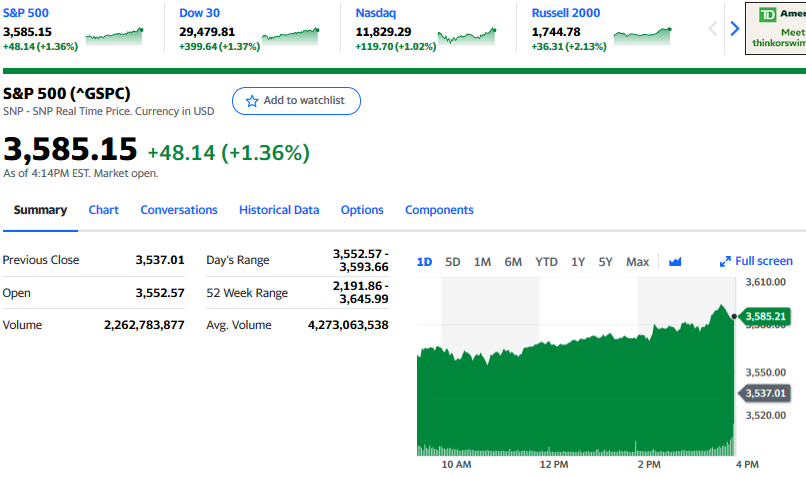Screen dimensions: 806x477
Task: Click the S&P 500 (^GSPC) heading
Action: tap(66, 94)
